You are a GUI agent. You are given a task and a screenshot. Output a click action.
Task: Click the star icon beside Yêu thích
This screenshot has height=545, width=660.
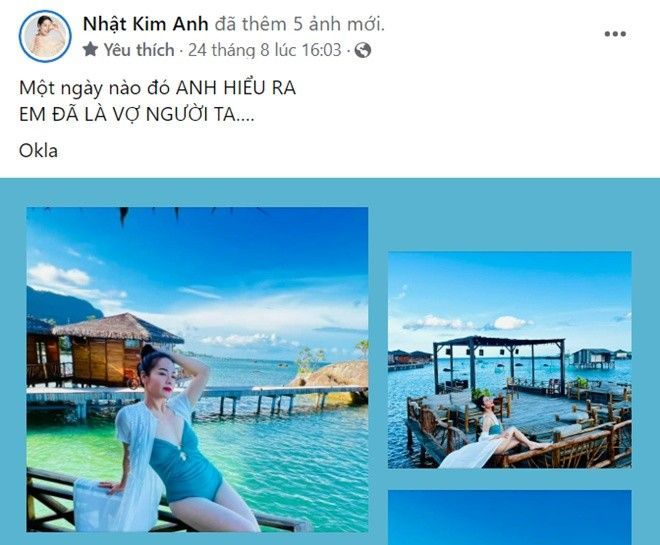[90, 50]
